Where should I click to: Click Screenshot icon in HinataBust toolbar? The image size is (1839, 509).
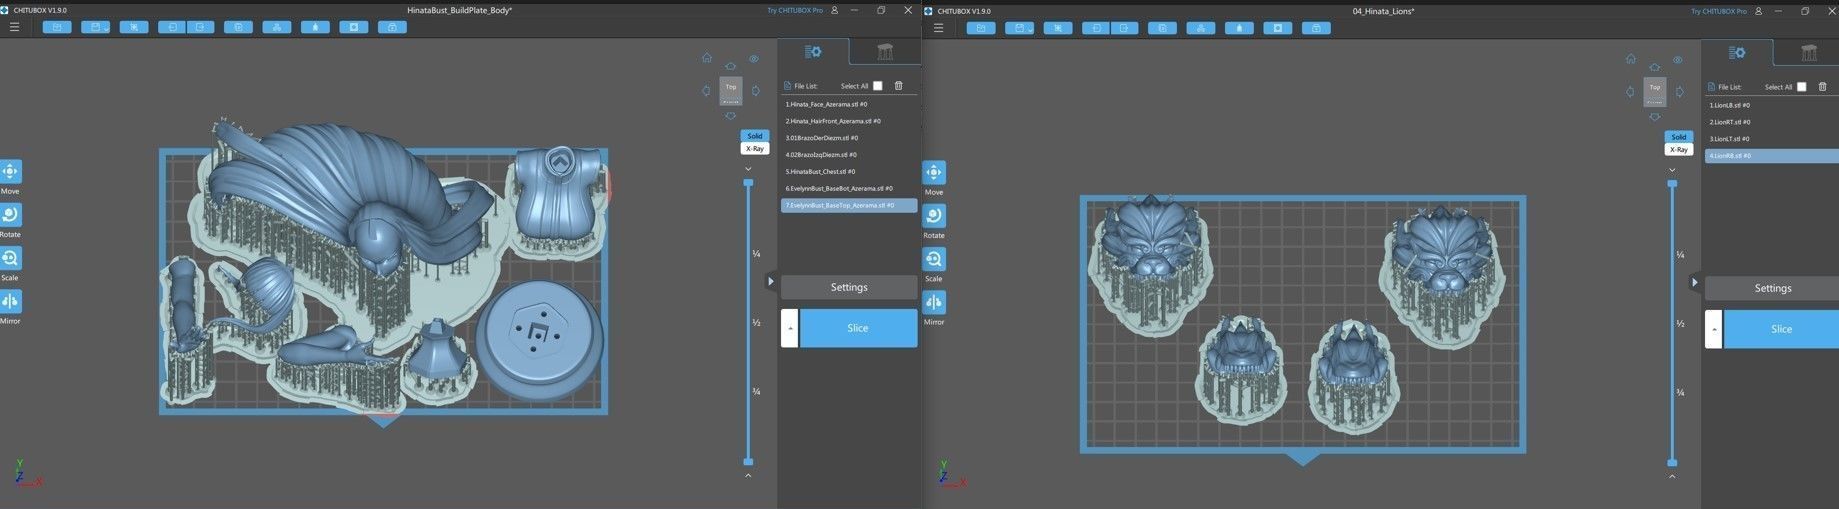click(134, 27)
